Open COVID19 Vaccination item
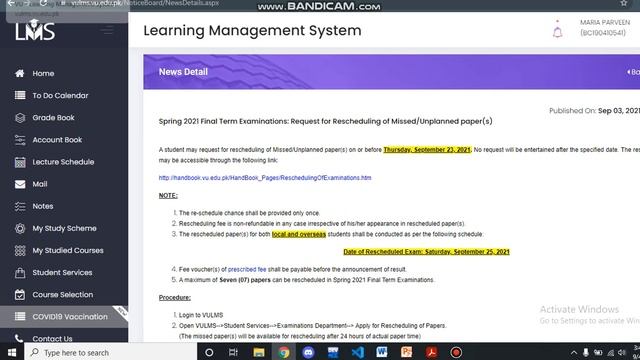Screen dimensions: 640x360 (70, 317)
